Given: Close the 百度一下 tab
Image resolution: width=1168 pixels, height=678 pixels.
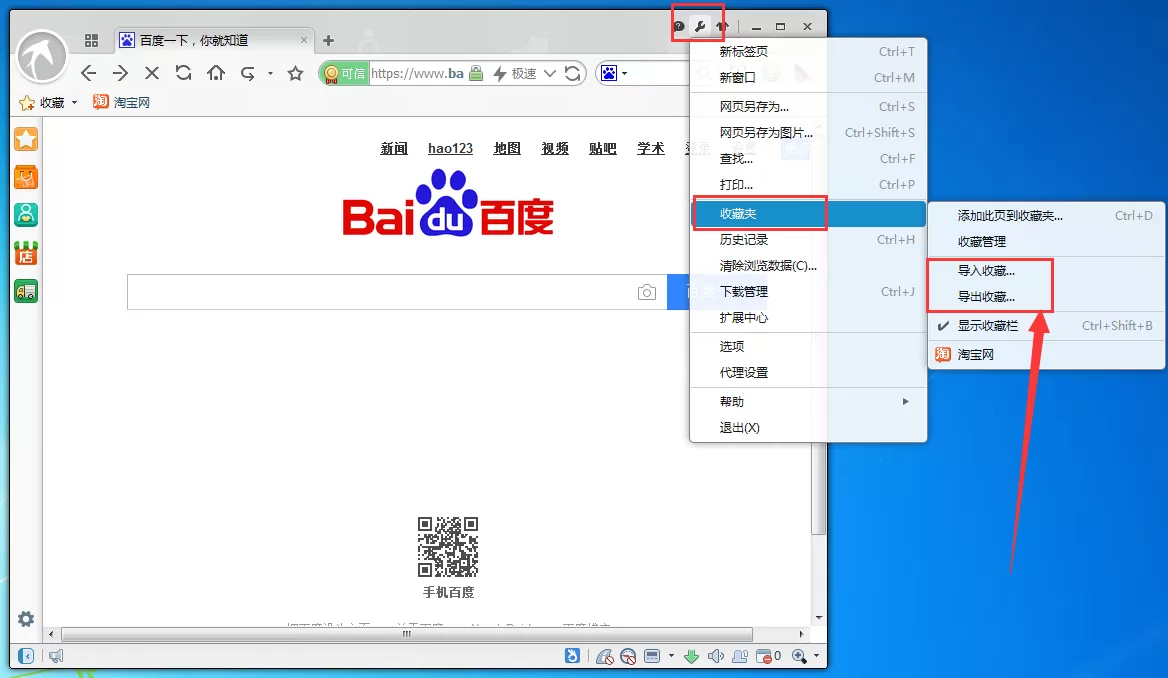Looking at the screenshot, I should click(x=304, y=40).
